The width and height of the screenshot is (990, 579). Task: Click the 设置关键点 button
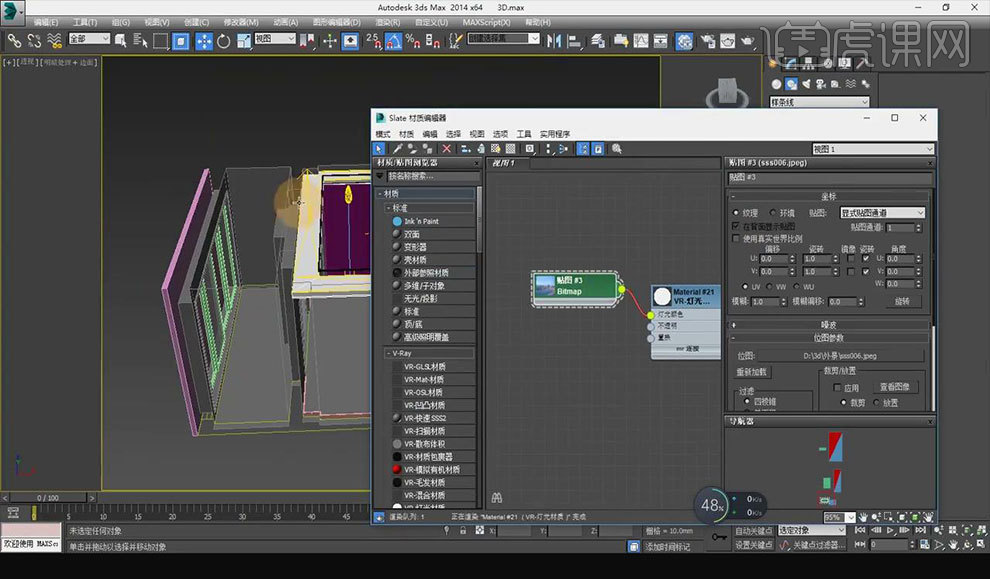pos(754,544)
